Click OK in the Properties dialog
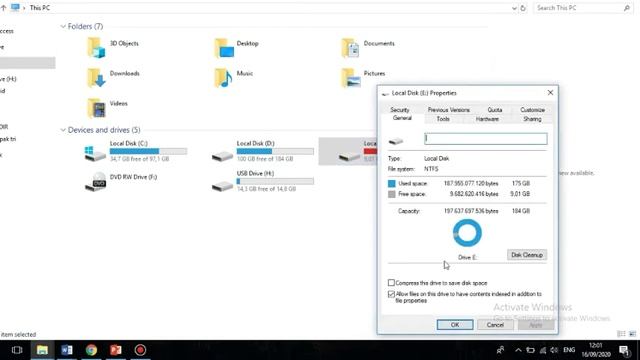The image size is (640, 360). point(455,324)
